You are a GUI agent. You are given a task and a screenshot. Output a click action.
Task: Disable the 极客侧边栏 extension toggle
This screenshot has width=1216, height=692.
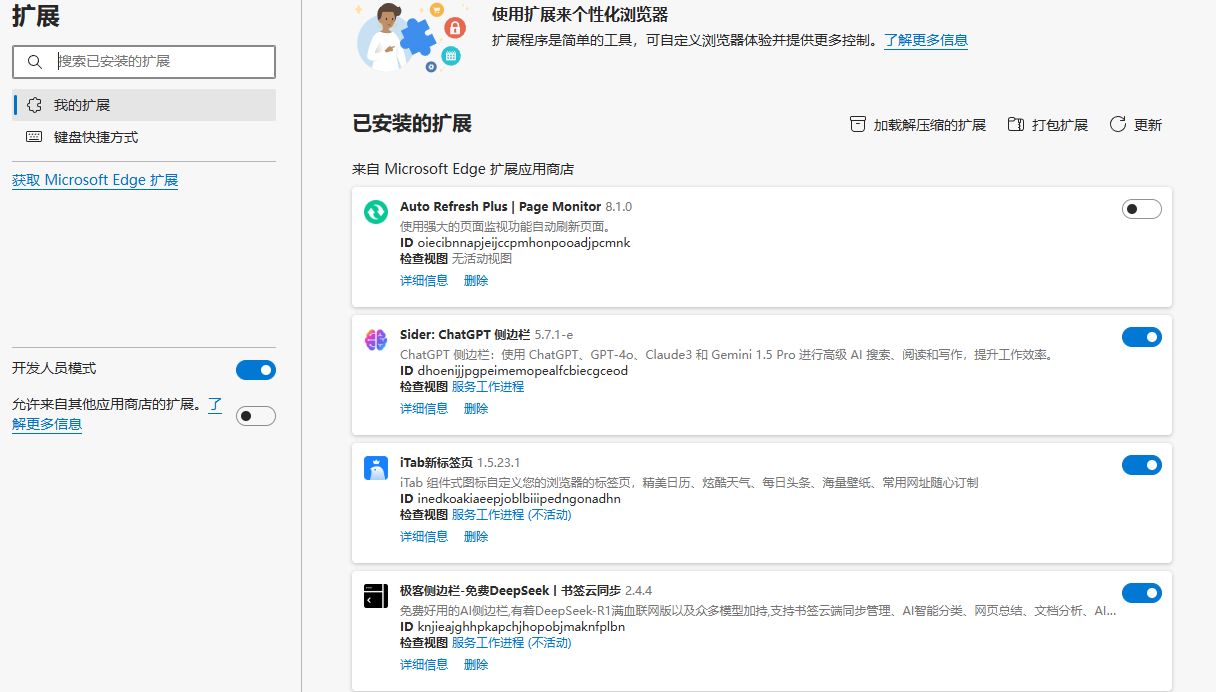pos(1142,593)
